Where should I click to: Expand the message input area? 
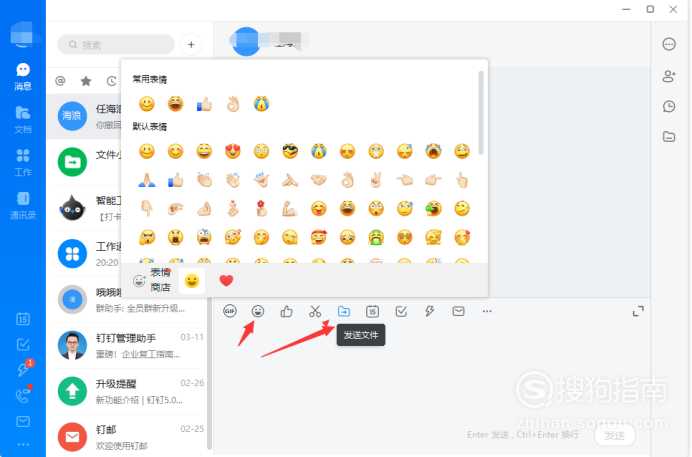[x=638, y=311]
